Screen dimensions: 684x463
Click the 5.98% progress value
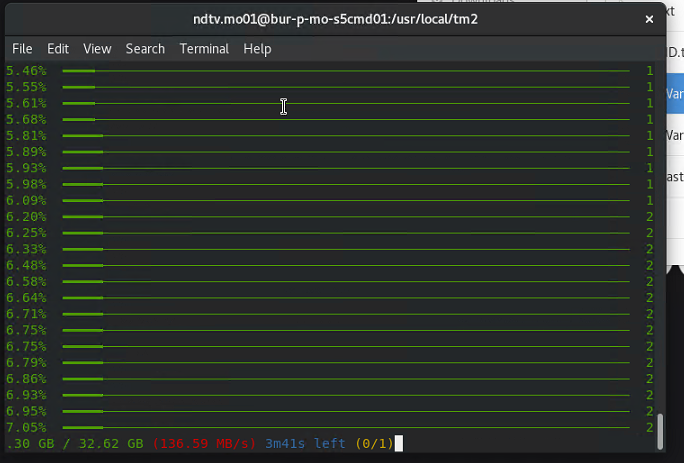pyautogui.click(x=26, y=184)
